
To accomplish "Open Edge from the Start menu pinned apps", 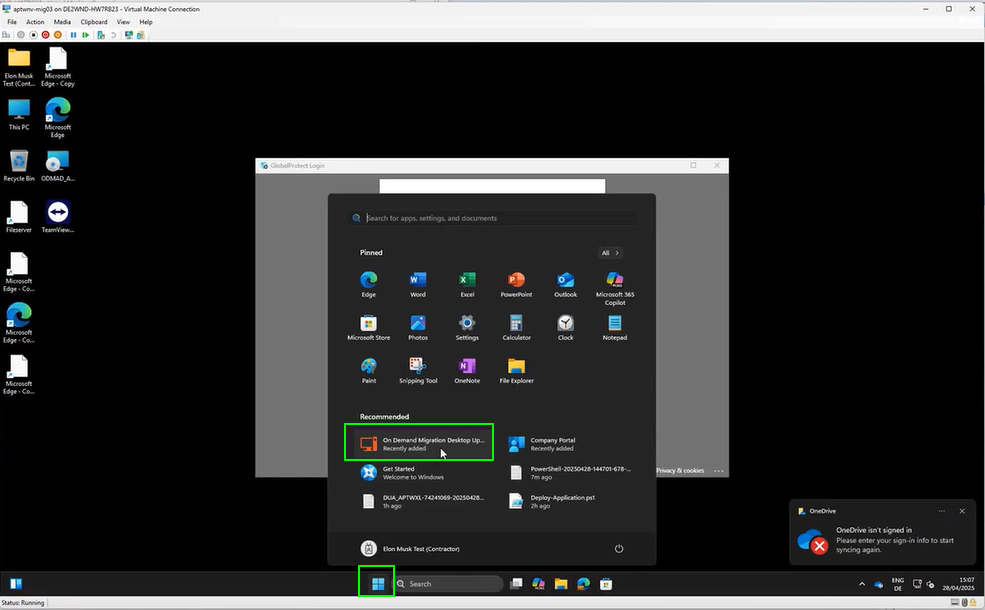I will tap(369, 285).
